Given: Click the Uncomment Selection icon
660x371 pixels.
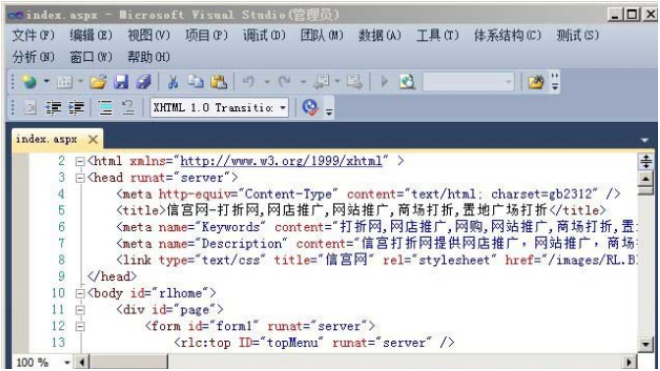Looking at the screenshot, I should point(128,108).
